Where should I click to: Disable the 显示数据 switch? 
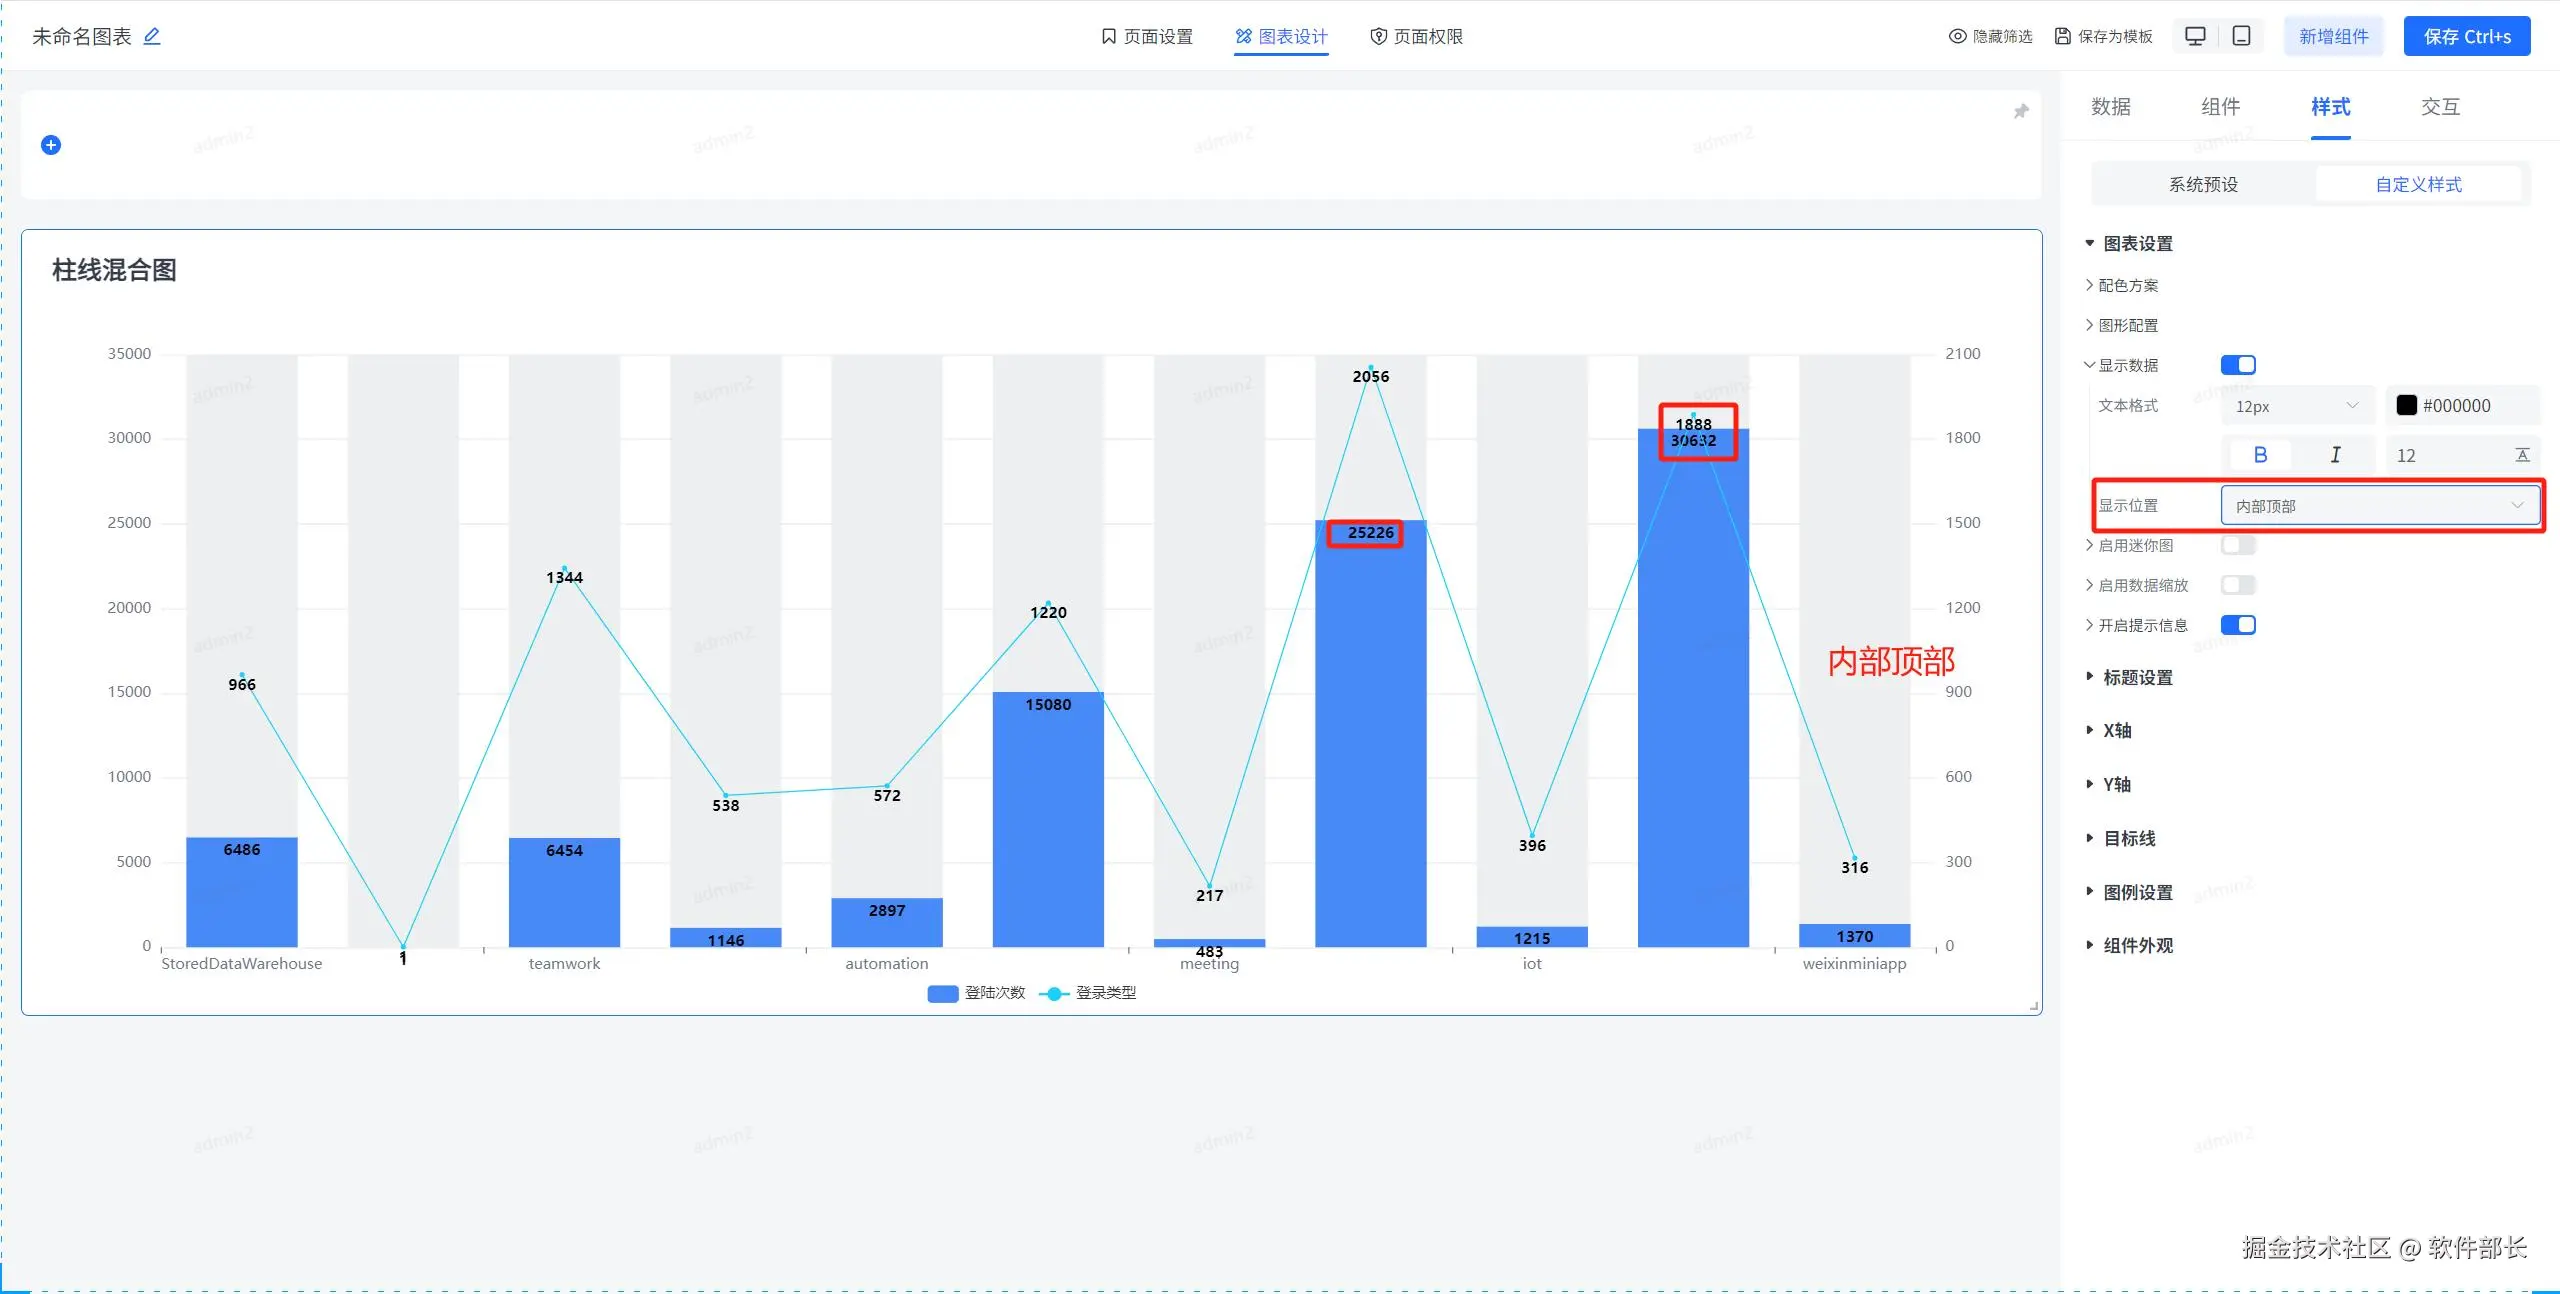point(2238,365)
